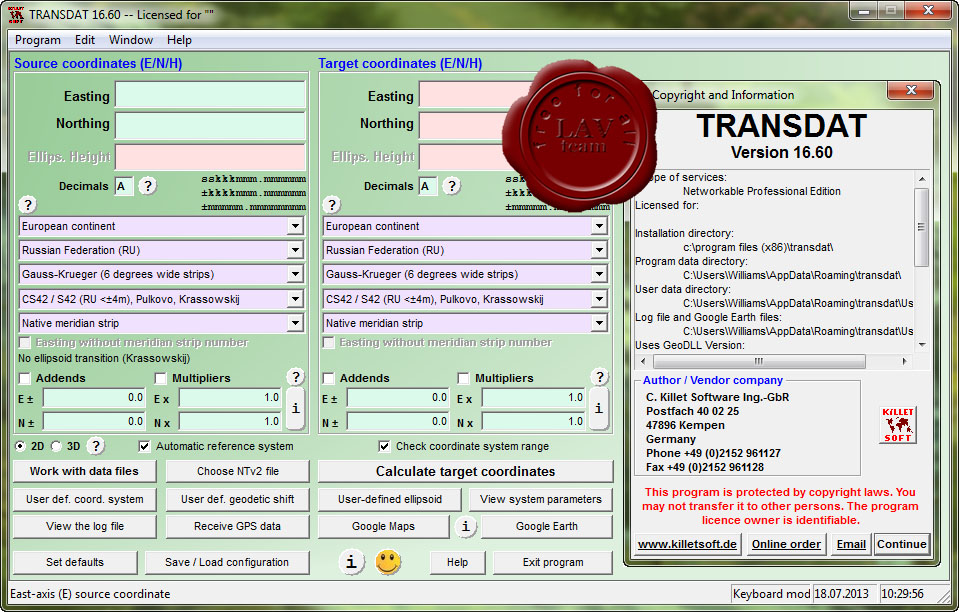
Task: Open Google Maps button
Action: pyautogui.click(x=383, y=526)
